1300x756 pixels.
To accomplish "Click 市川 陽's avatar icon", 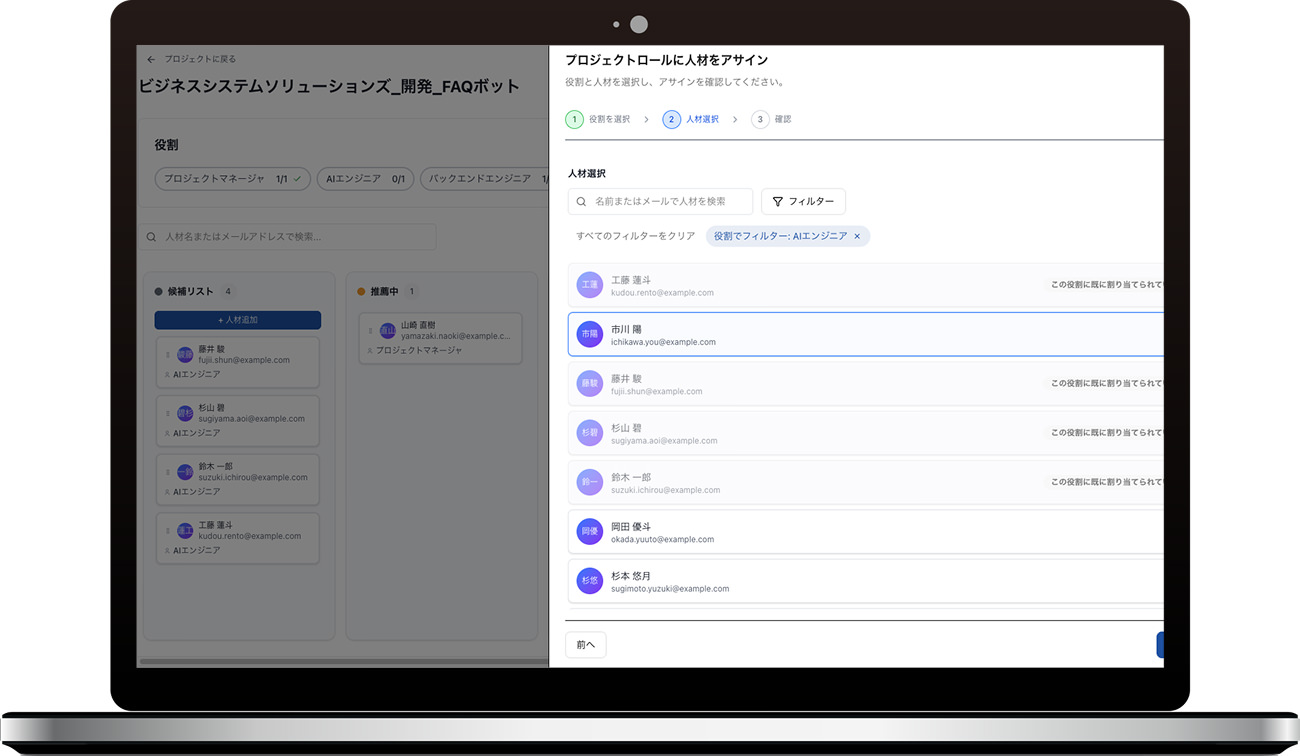I will (589, 335).
